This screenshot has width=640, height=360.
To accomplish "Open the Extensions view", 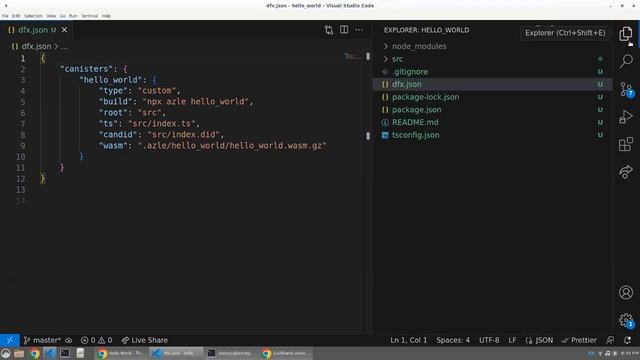I will (x=626, y=144).
